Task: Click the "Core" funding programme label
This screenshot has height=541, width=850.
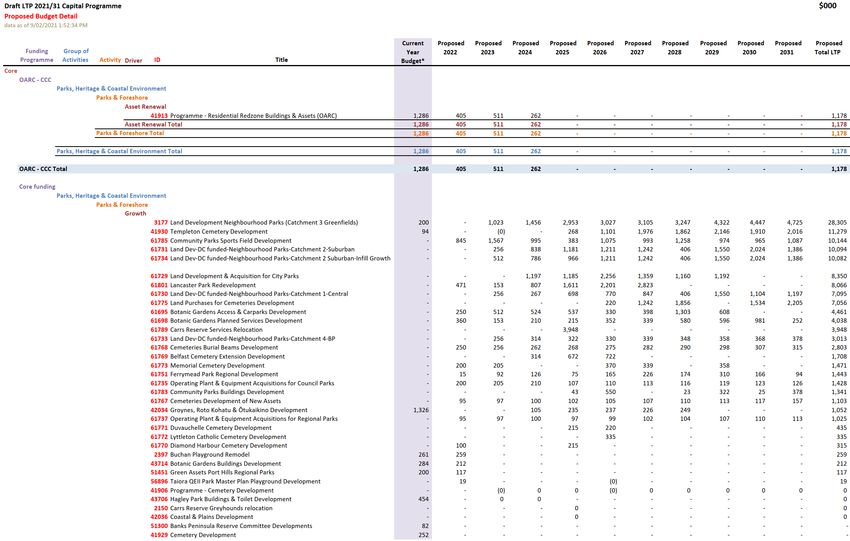Action: (x=11, y=71)
